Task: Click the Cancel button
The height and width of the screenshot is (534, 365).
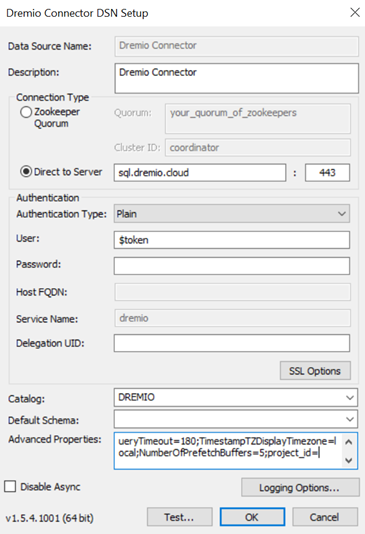Action: coord(324,517)
